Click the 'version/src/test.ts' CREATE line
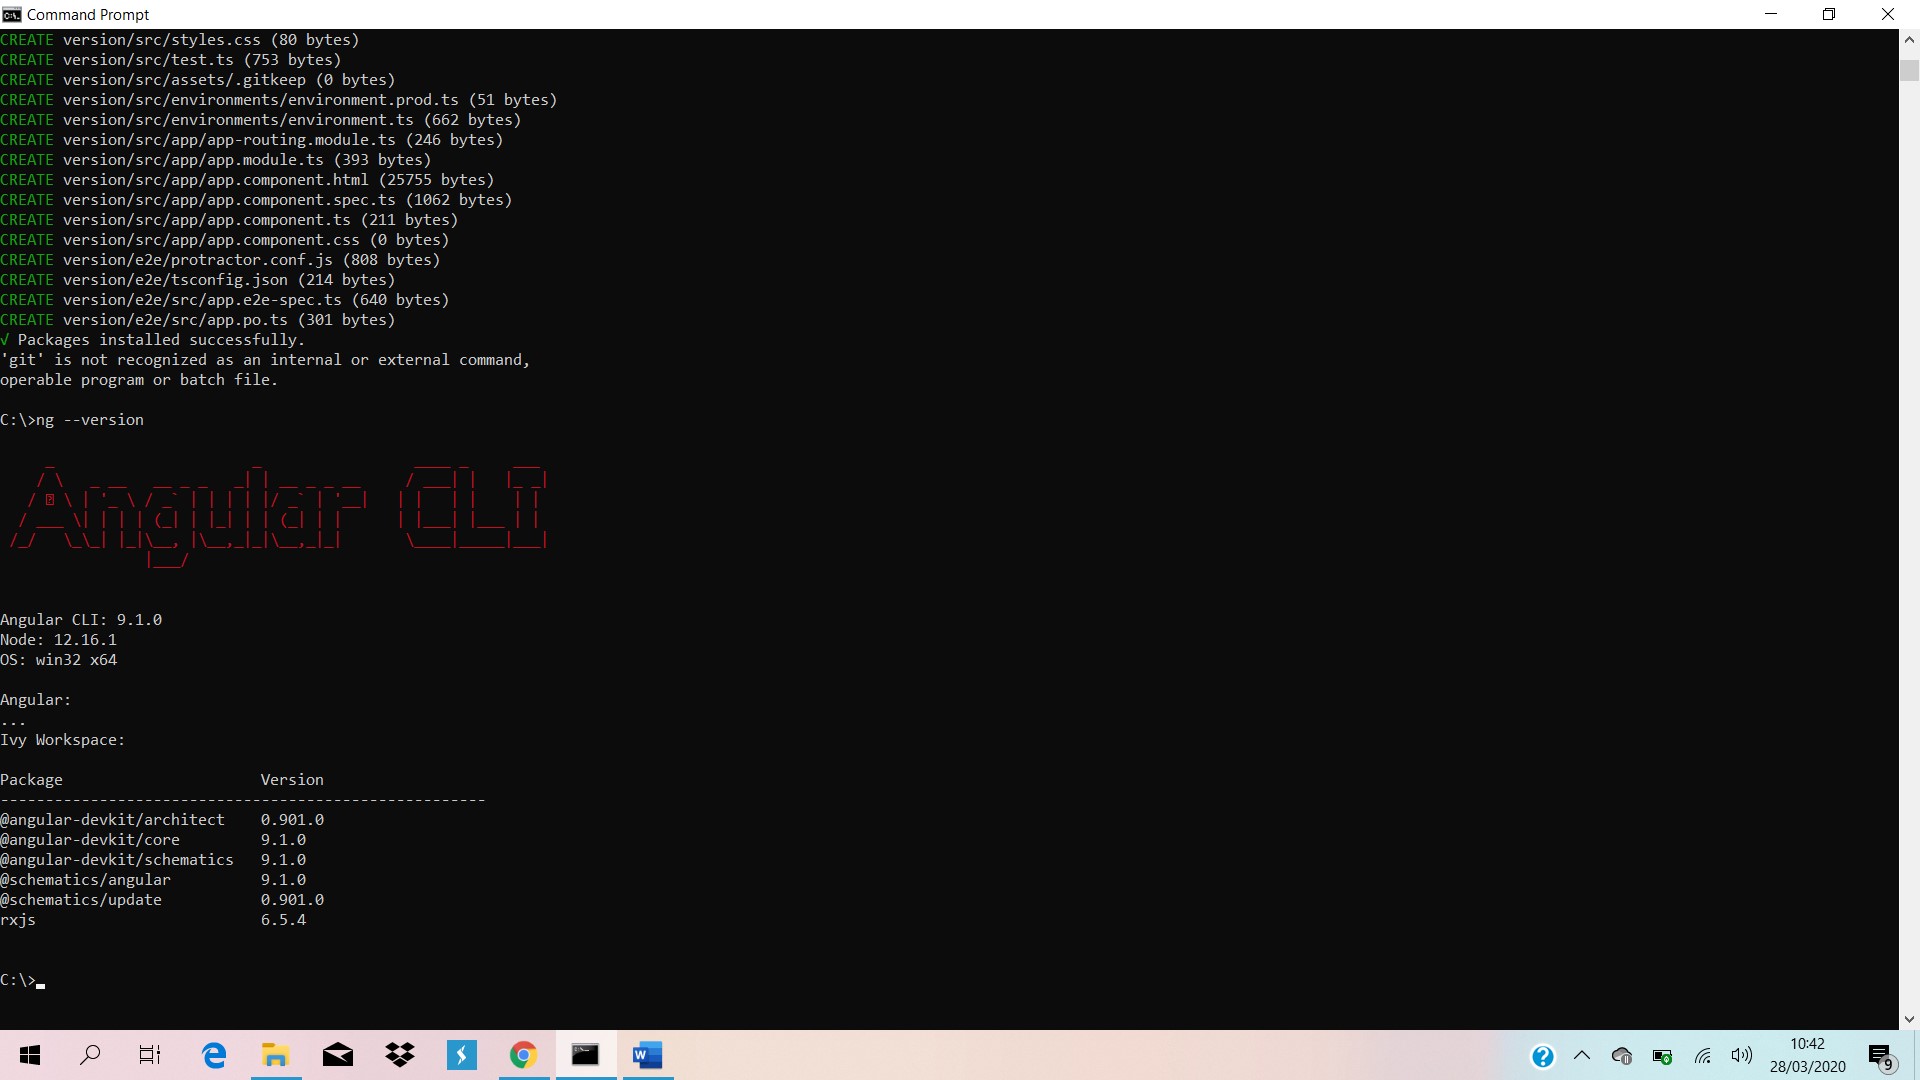The image size is (1920, 1080). click(x=171, y=60)
